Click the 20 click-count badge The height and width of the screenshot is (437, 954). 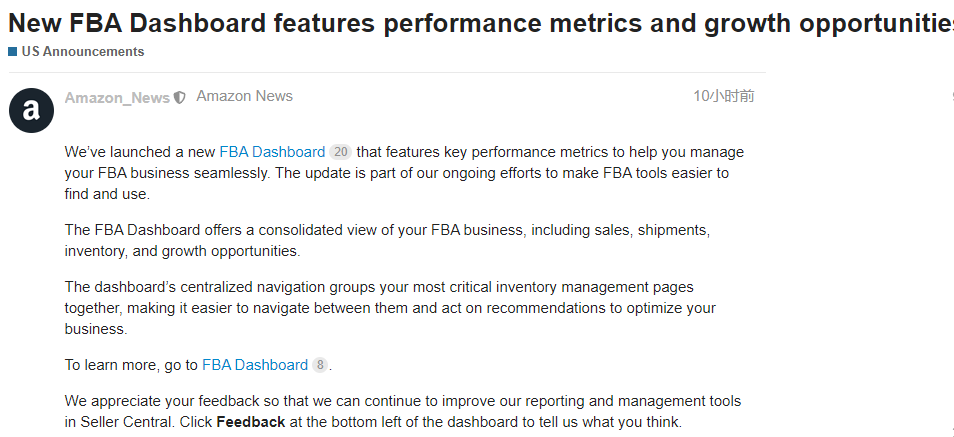coord(340,152)
